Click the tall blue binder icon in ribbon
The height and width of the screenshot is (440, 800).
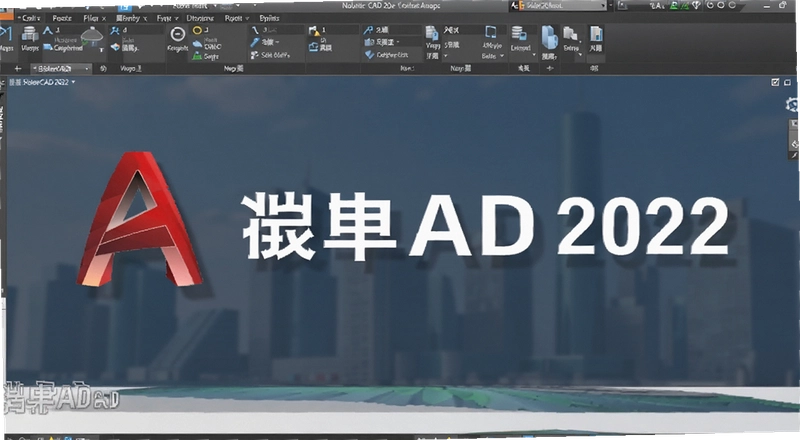click(549, 37)
